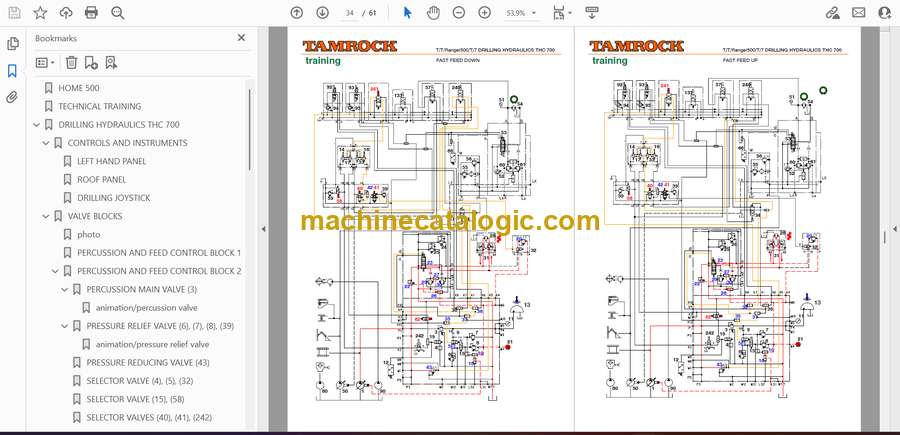Open the DRILLING JOYSTICK bookmark

point(114,198)
